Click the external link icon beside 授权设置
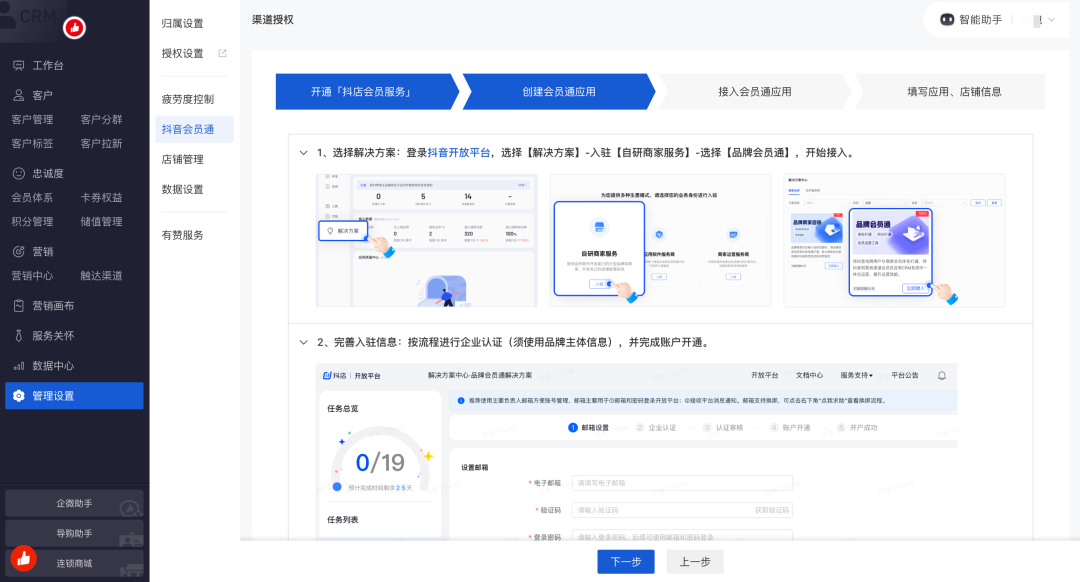 [x=222, y=53]
